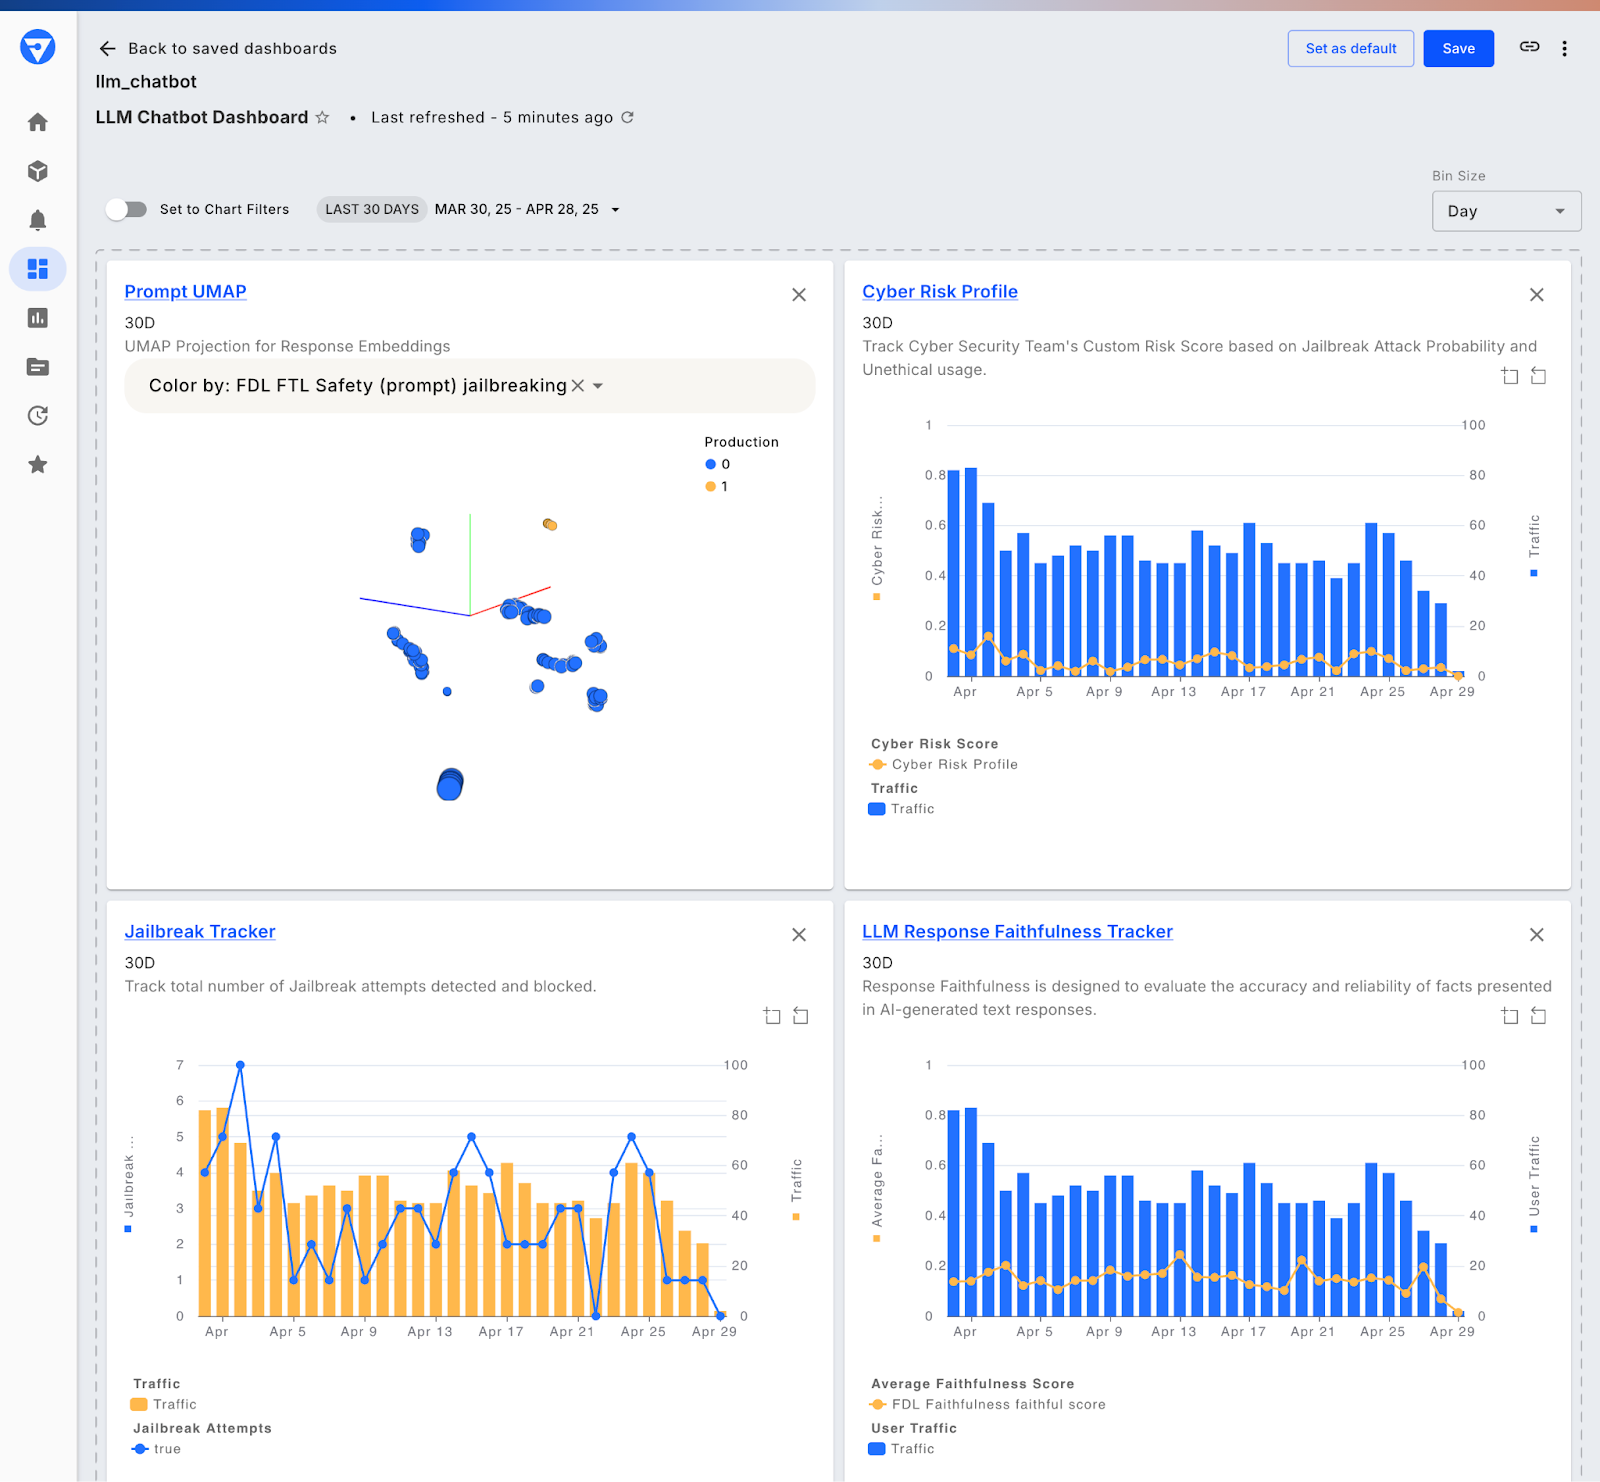
Task: Click the blue Traffic legend swatch in Cyber Risk
Action: (x=877, y=809)
